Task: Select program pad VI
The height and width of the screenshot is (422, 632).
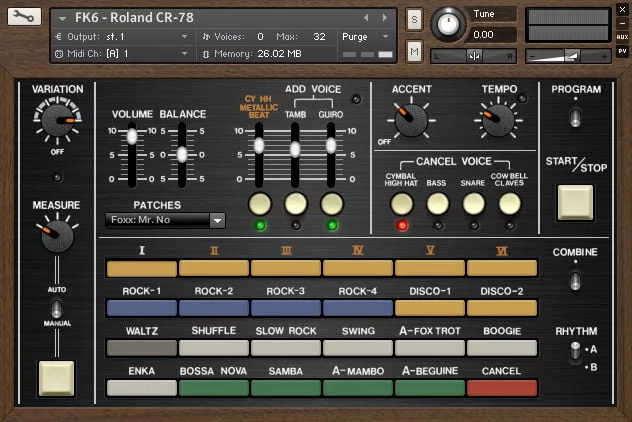Action: point(502,268)
